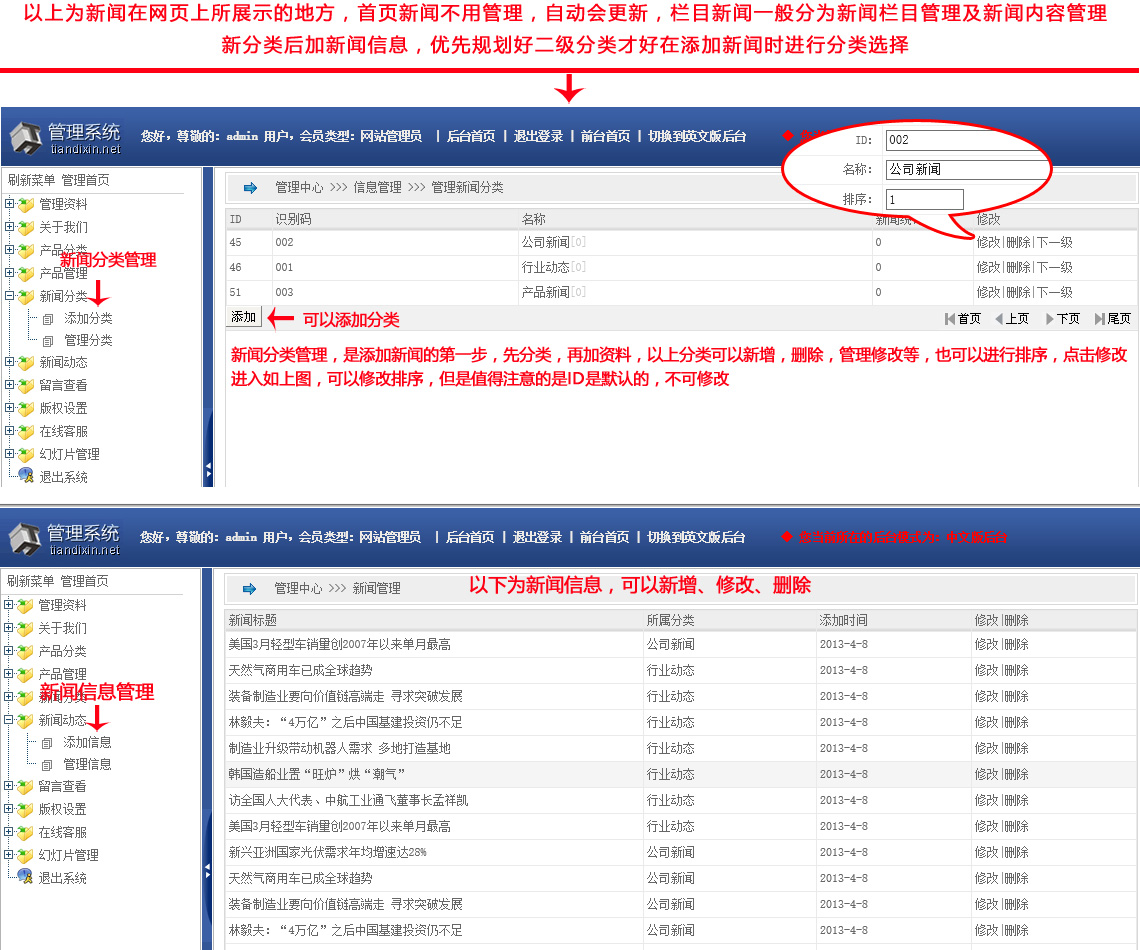Click inside the 排序 input field
This screenshot has height=950, width=1140.
924,199
